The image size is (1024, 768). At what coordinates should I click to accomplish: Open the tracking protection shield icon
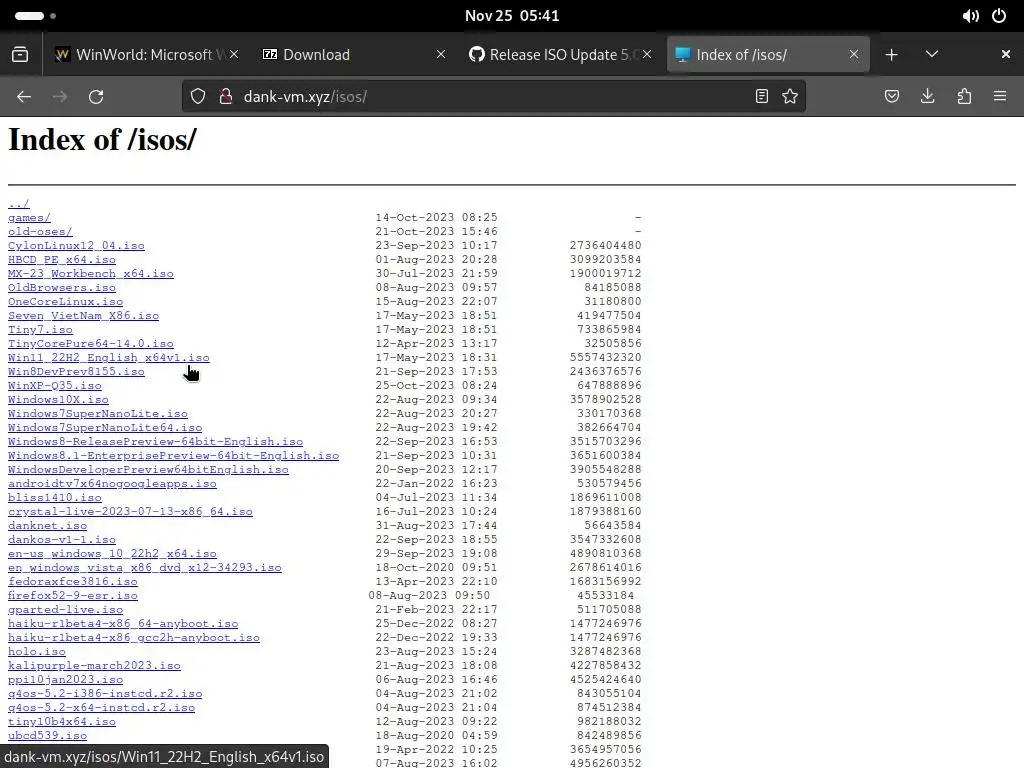(198, 97)
